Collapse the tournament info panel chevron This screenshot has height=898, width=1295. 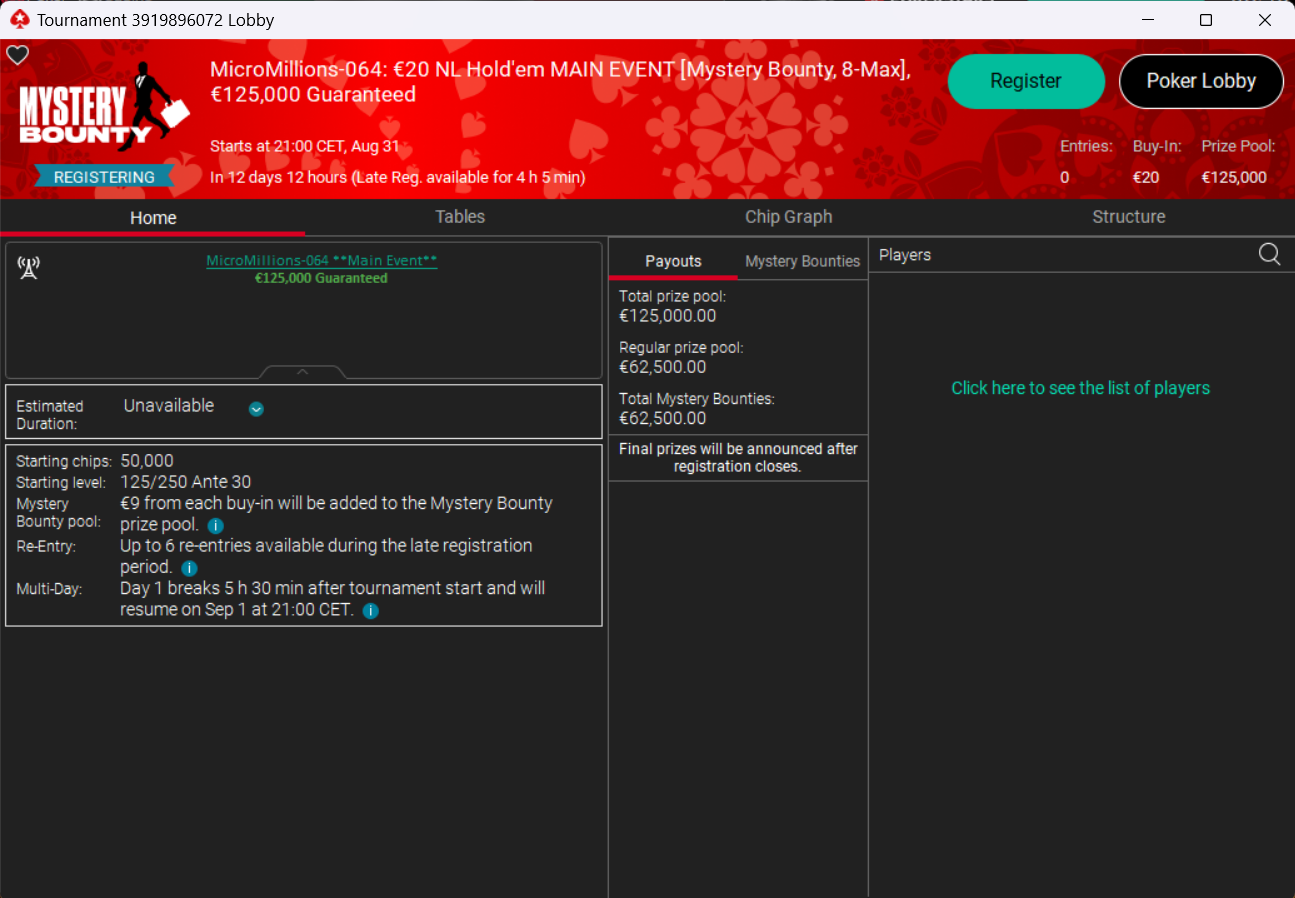[303, 372]
